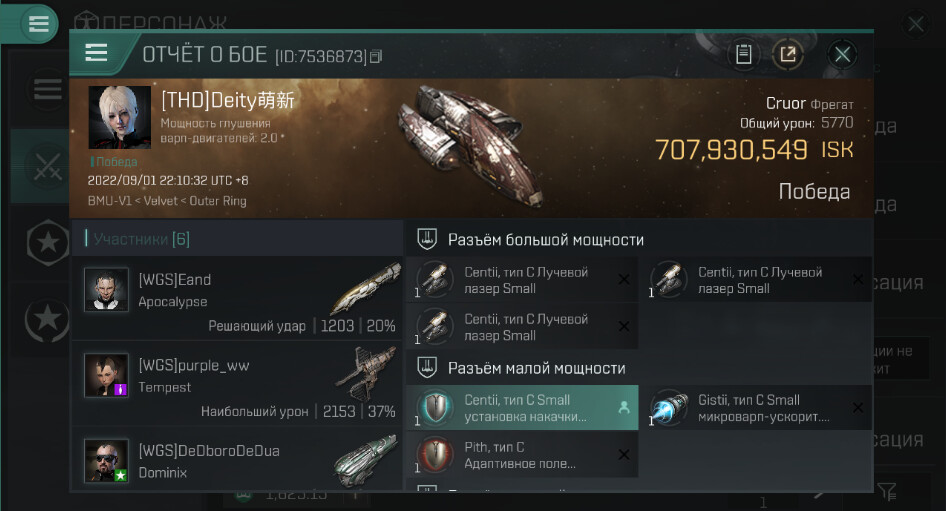946x511 pixels.
Task: Copy the battle report ID 7536873
Action: point(376,57)
